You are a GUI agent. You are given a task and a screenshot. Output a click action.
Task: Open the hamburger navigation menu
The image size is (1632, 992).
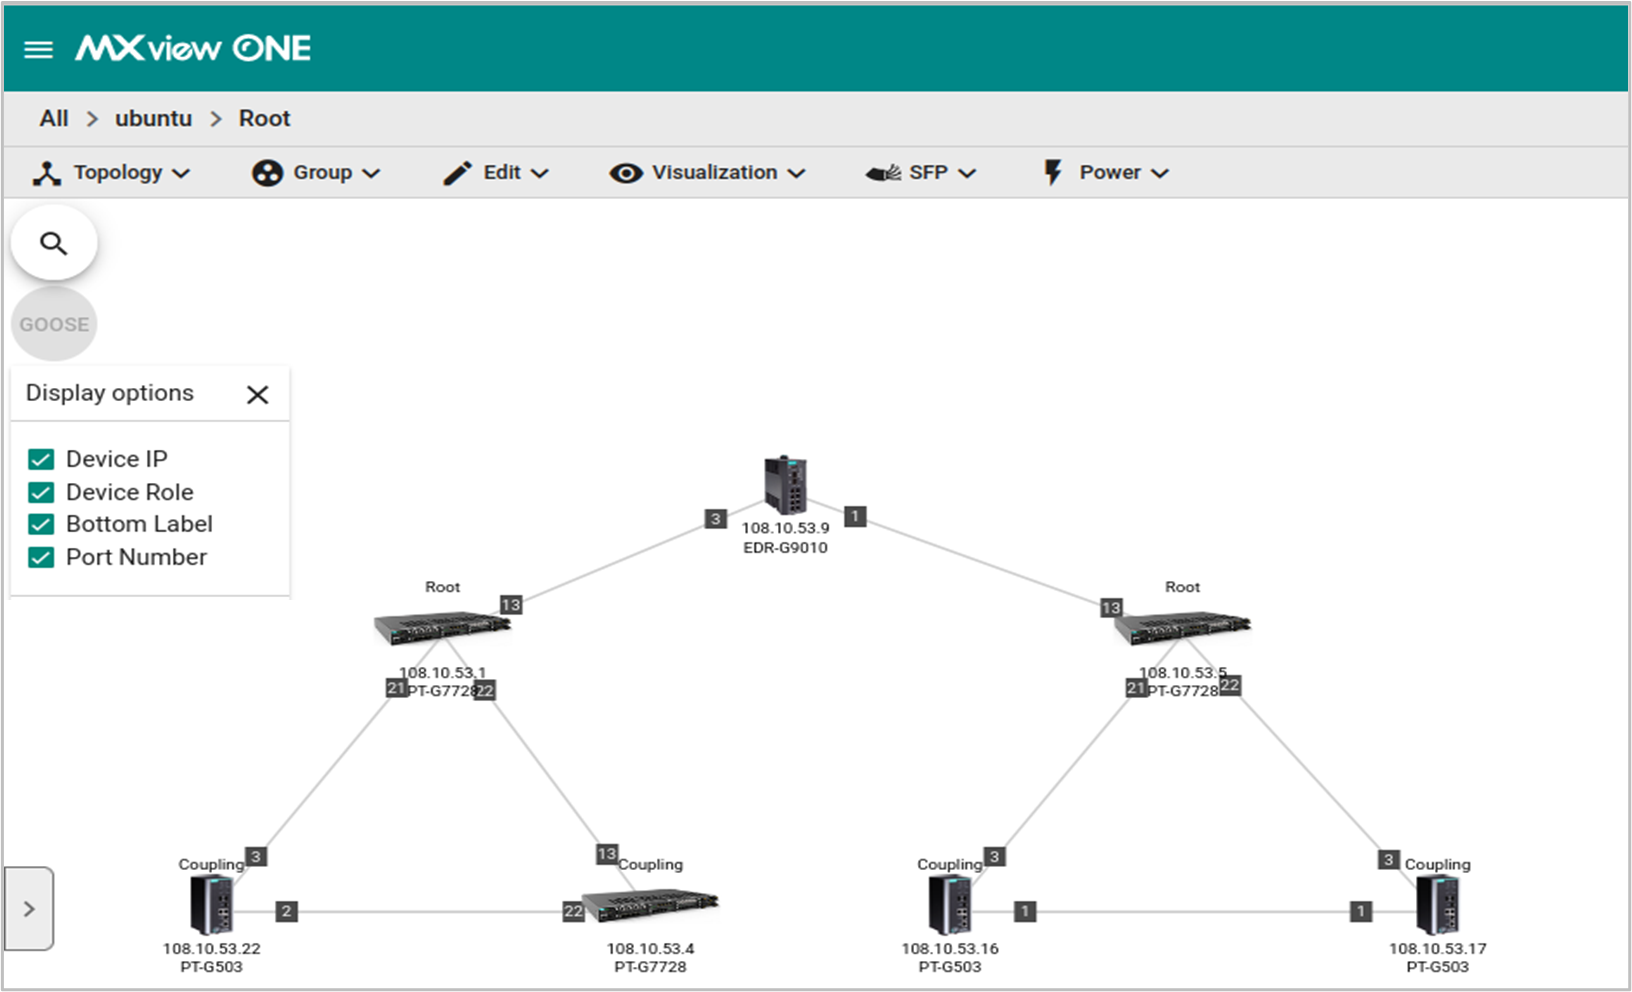[x=38, y=49]
